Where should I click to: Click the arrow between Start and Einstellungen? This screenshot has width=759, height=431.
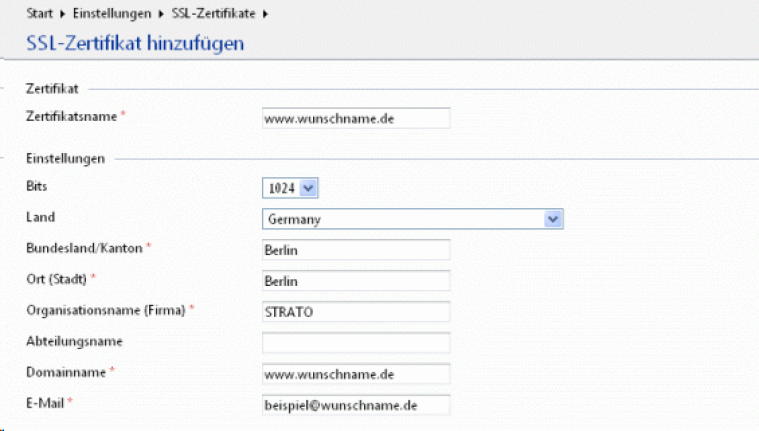click(x=62, y=14)
